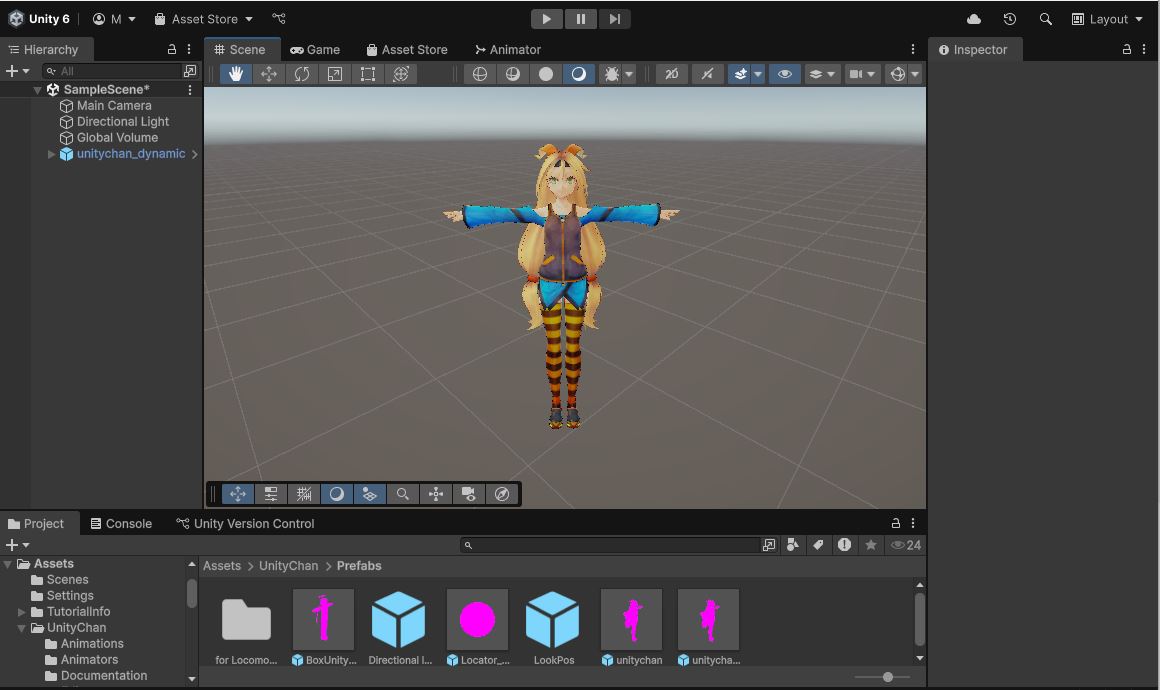
Task: Toggle the Project panel lock
Action: tap(895, 524)
